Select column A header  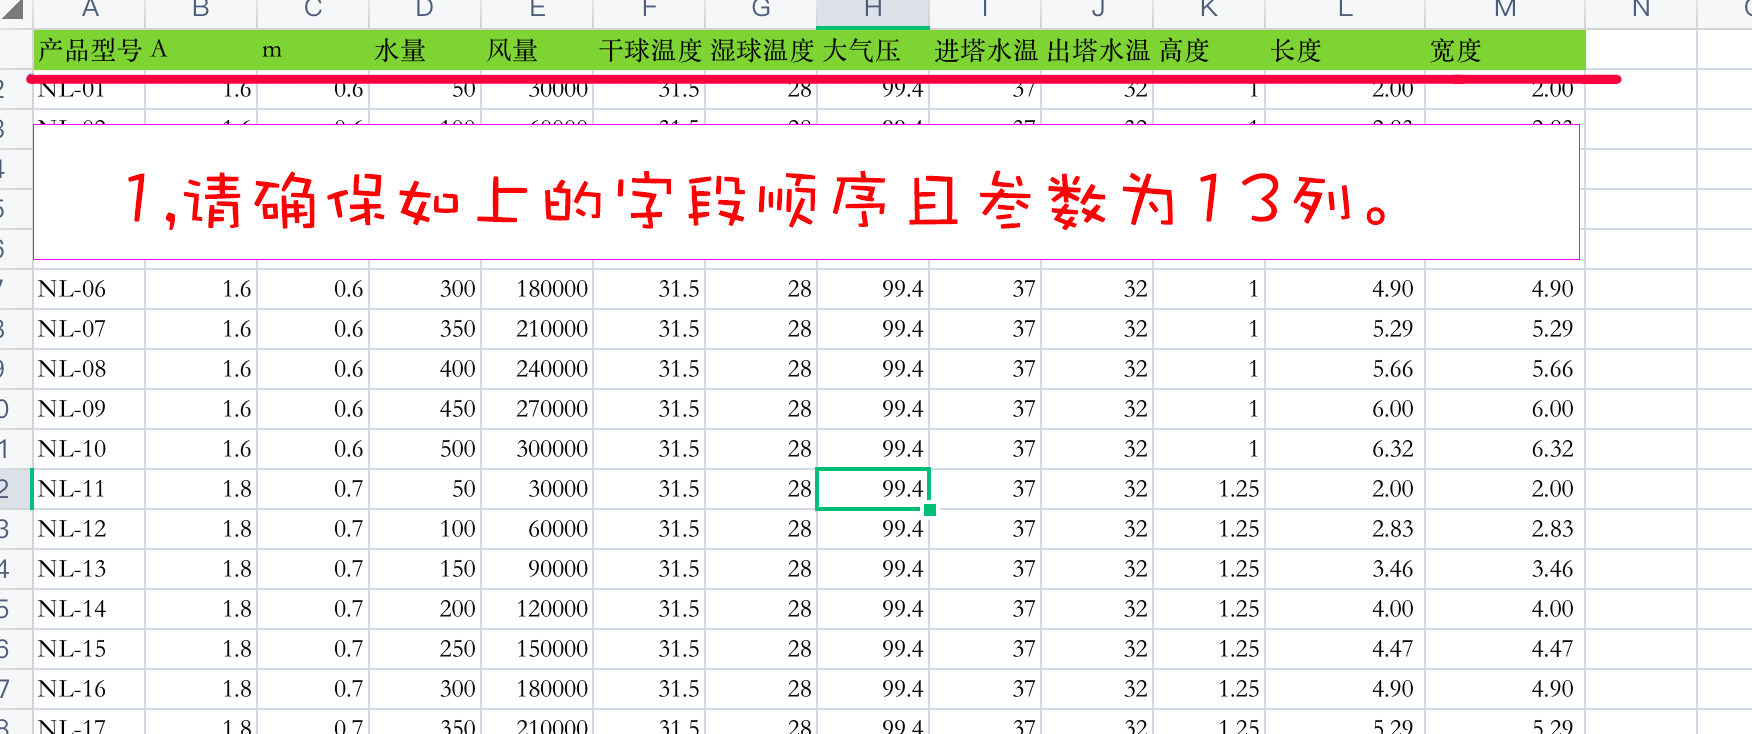(90, 12)
